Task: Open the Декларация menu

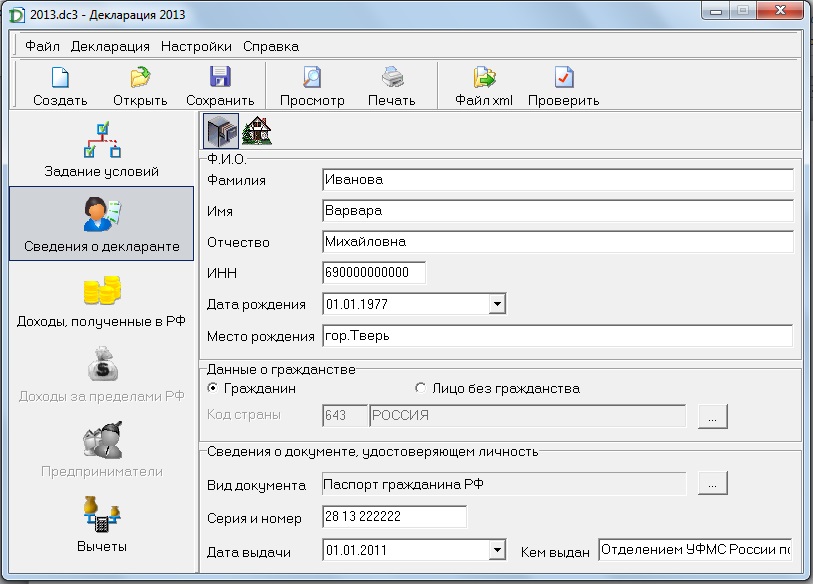Action: coord(110,46)
